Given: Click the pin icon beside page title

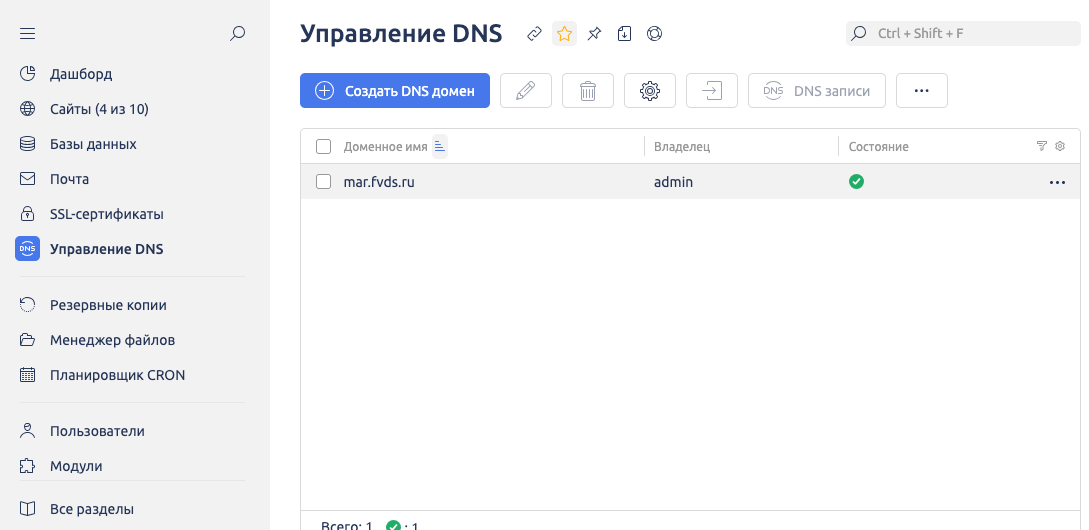Looking at the screenshot, I should point(594,34).
